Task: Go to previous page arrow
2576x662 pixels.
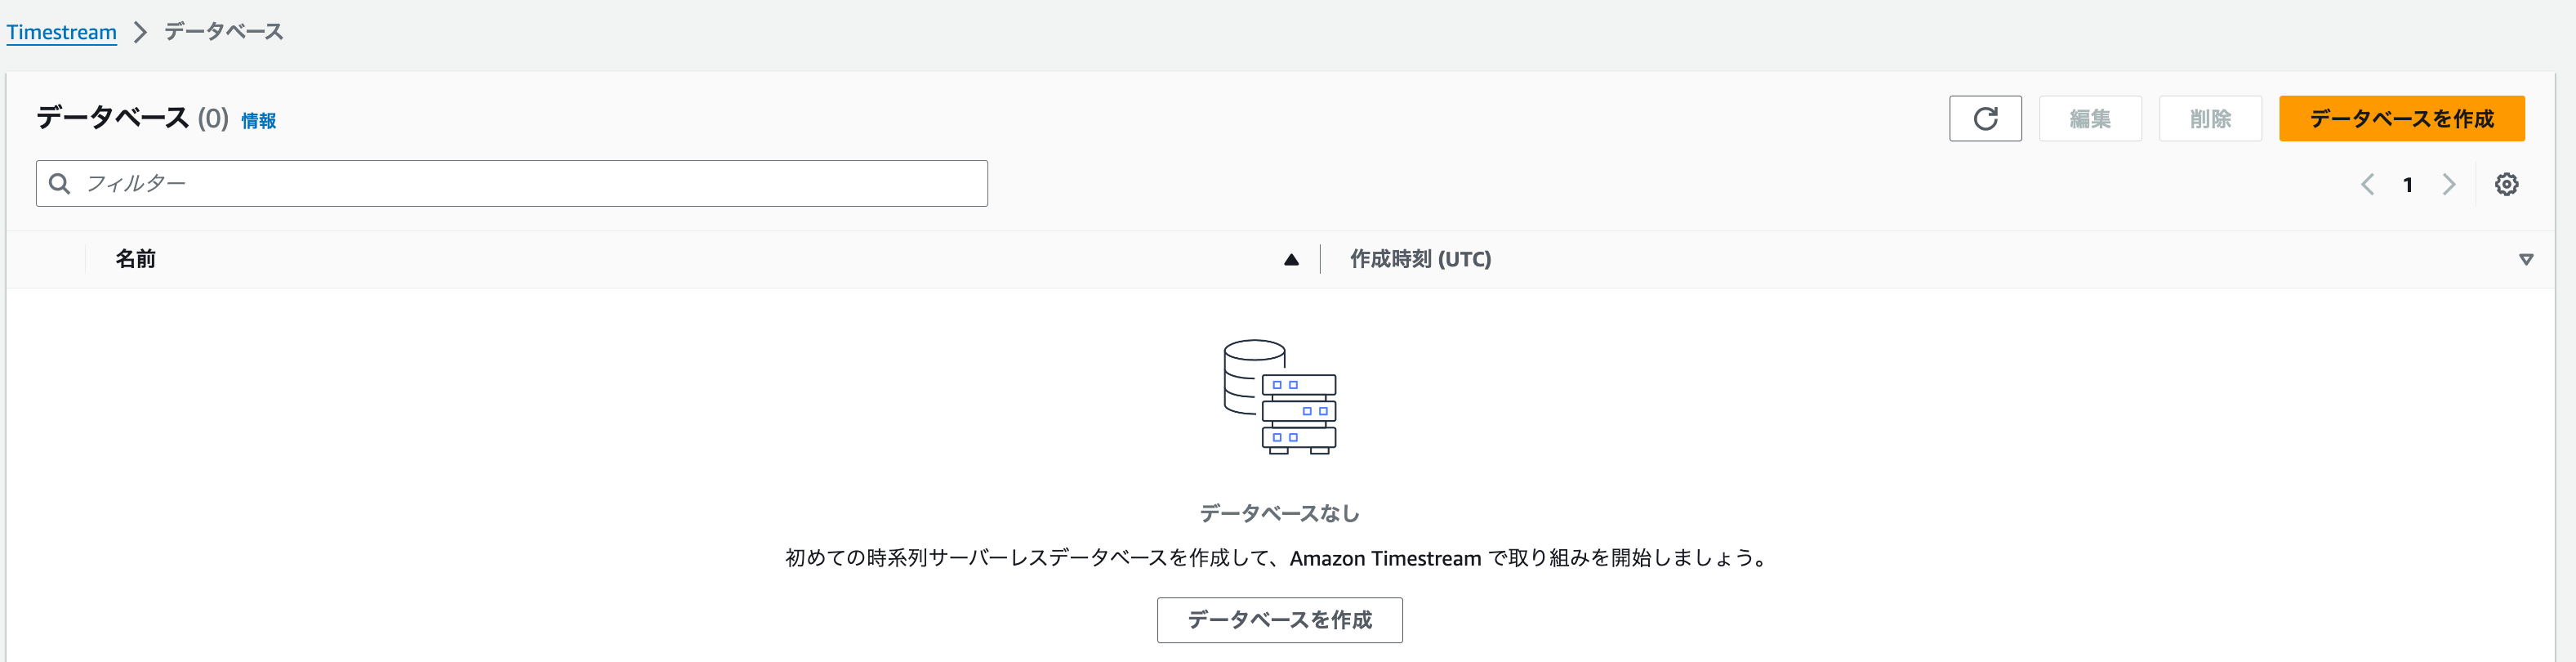Action: click(x=2367, y=184)
